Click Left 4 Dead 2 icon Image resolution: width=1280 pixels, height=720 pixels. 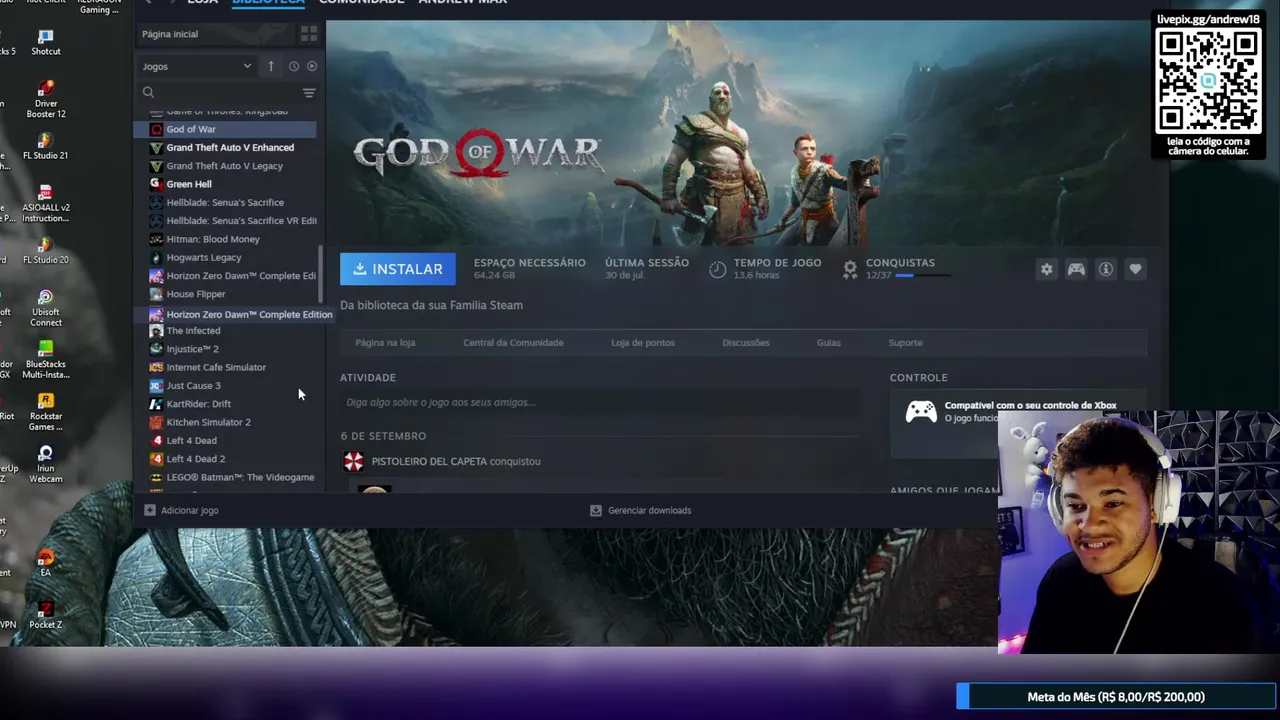tap(156, 459)
